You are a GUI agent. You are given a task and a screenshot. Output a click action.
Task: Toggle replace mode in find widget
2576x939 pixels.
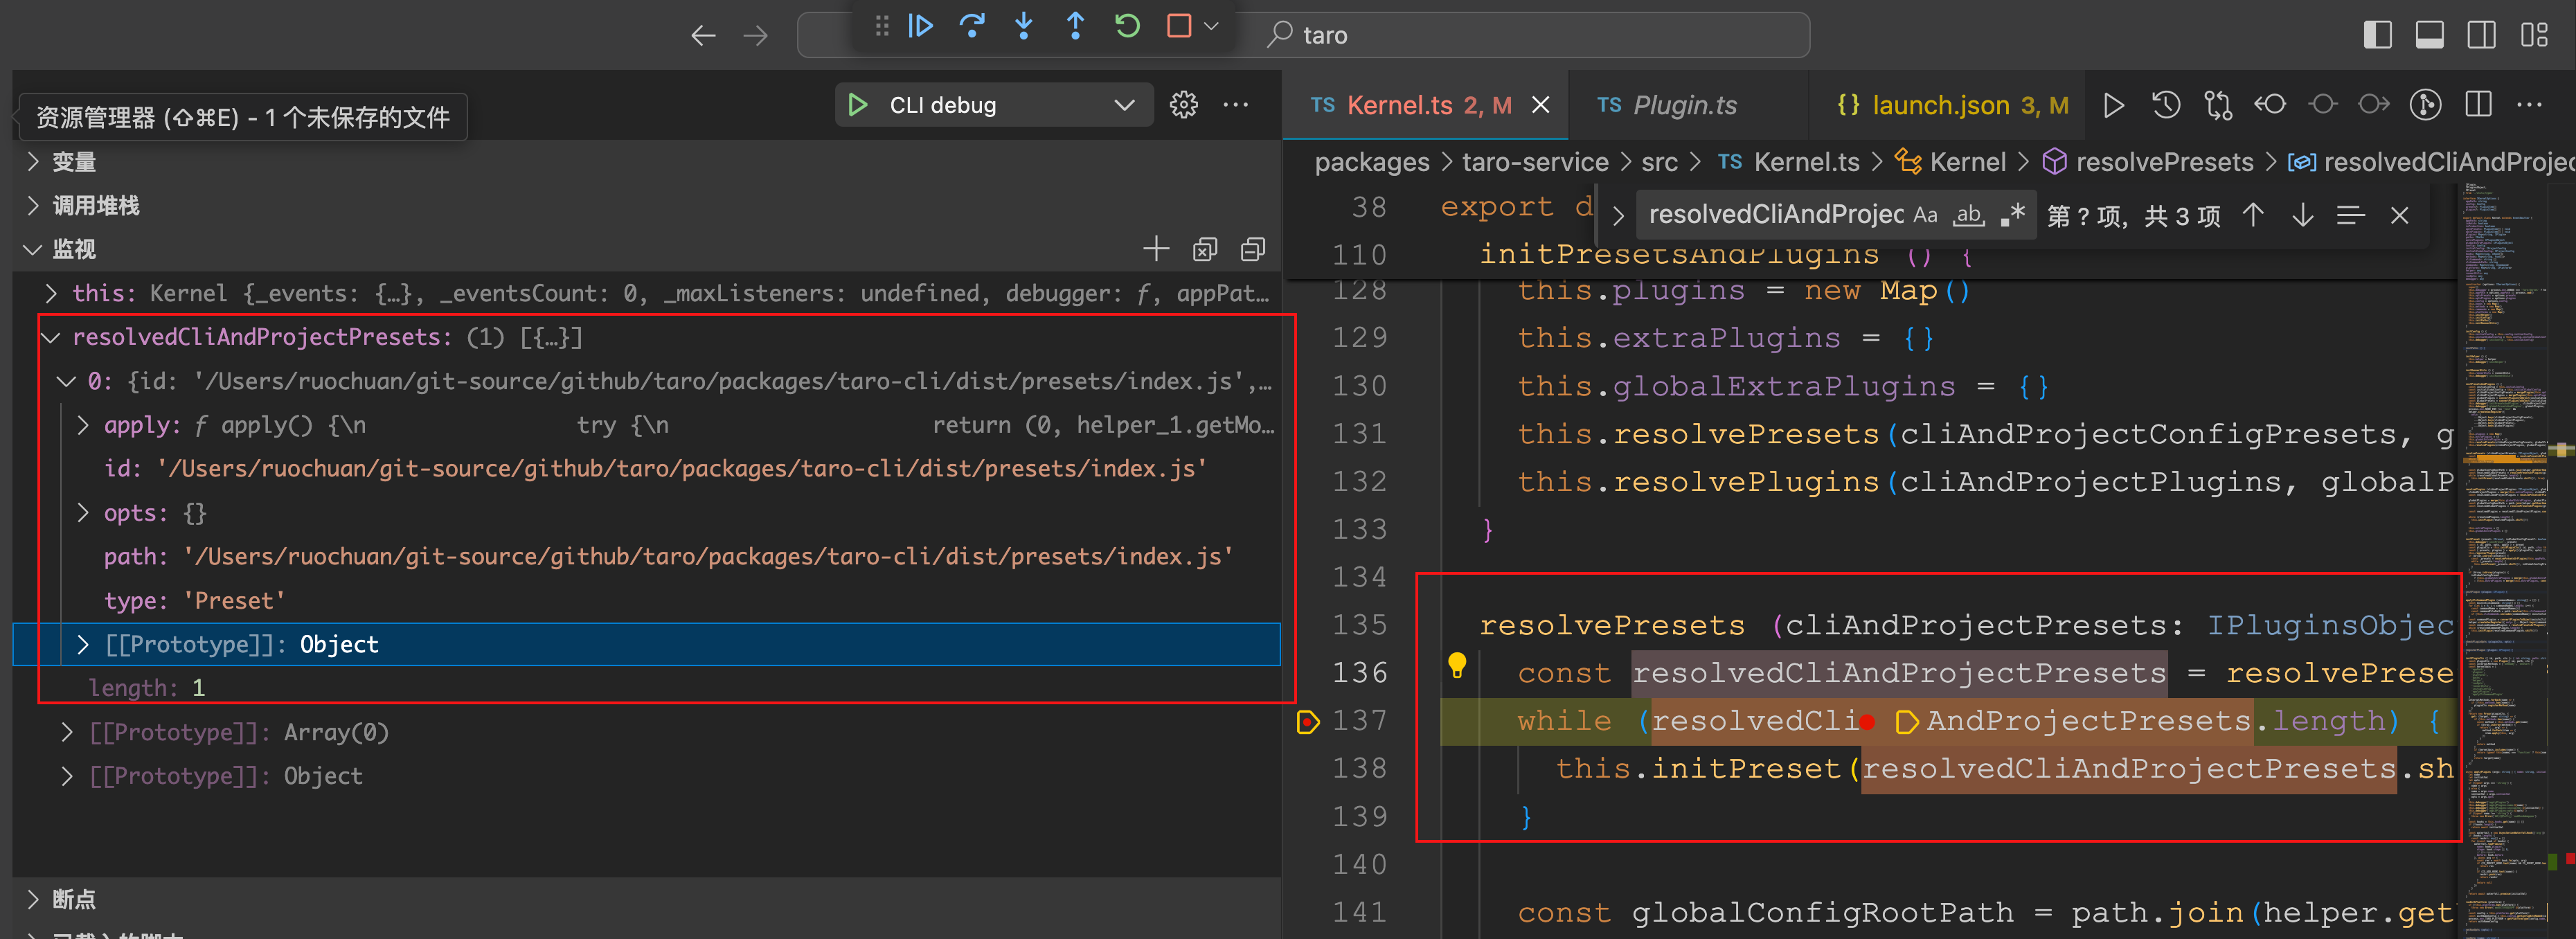[x=1618, y=215]
